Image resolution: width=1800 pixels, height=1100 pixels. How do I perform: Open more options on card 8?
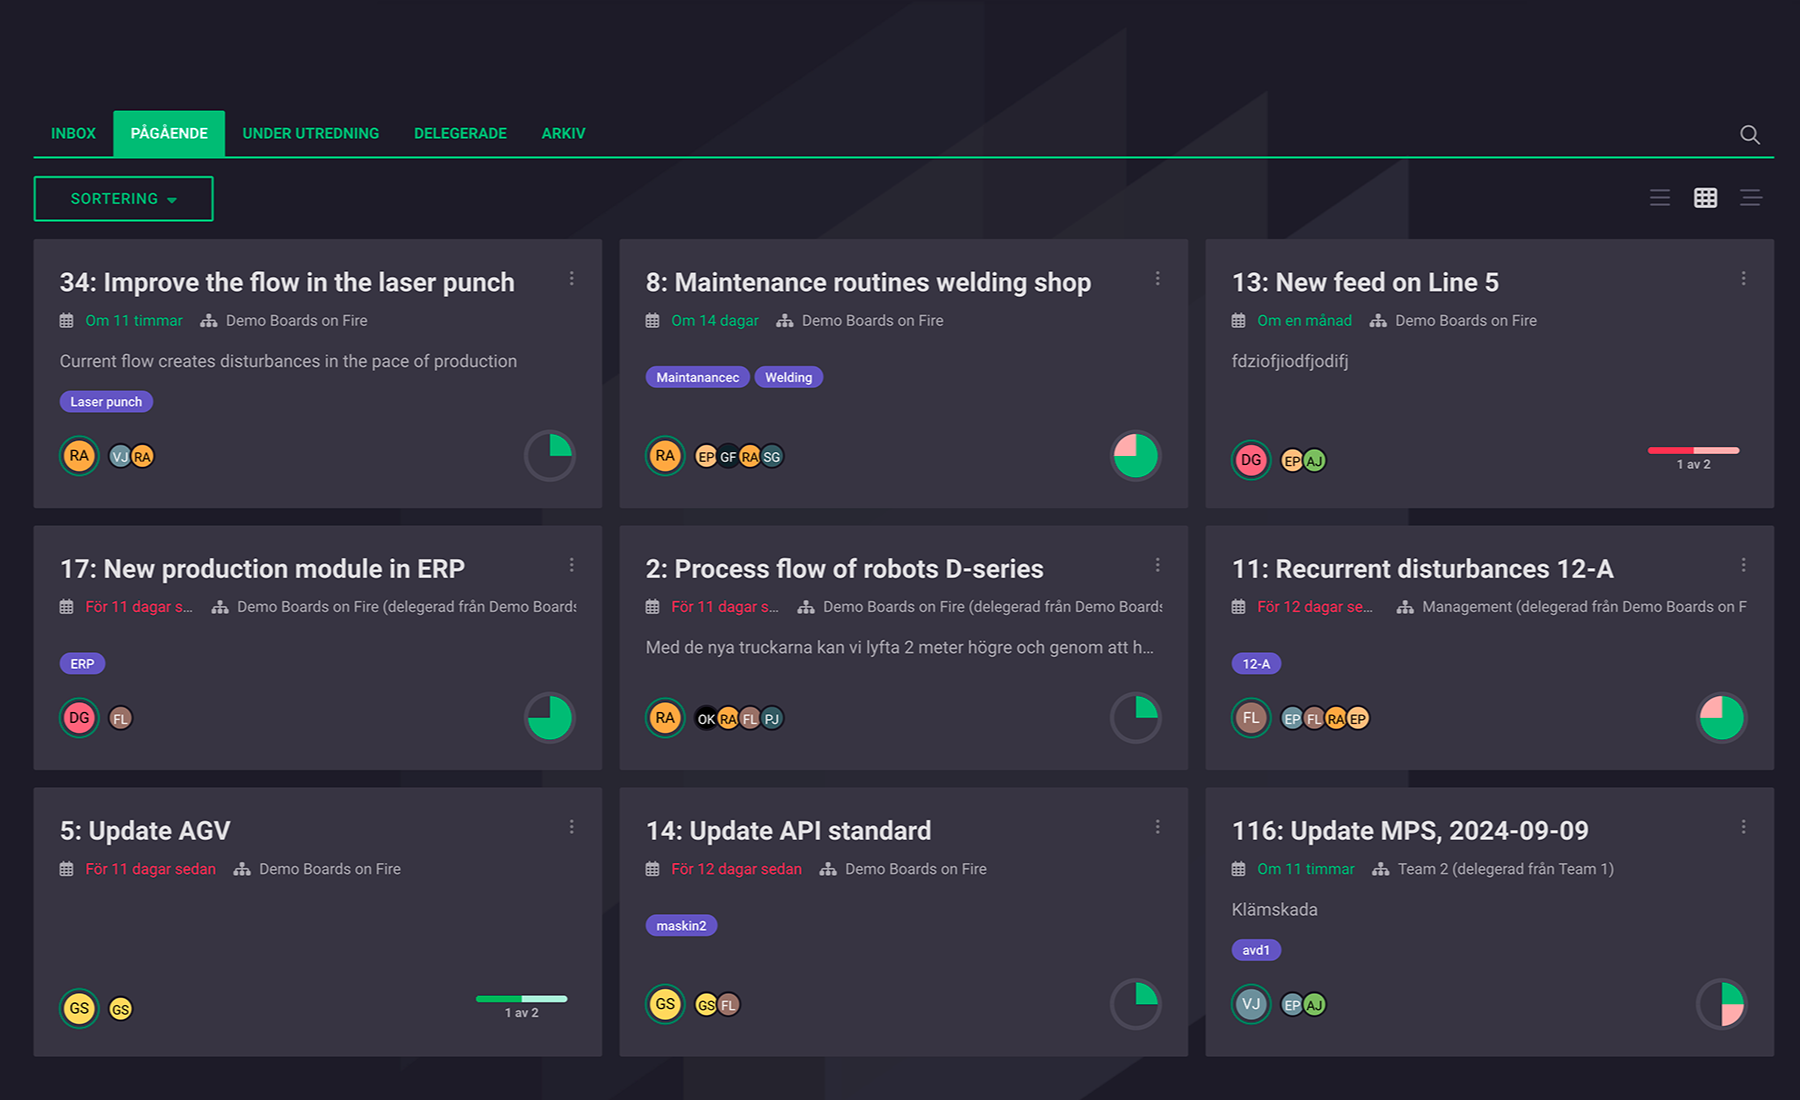click(1158, 279)
